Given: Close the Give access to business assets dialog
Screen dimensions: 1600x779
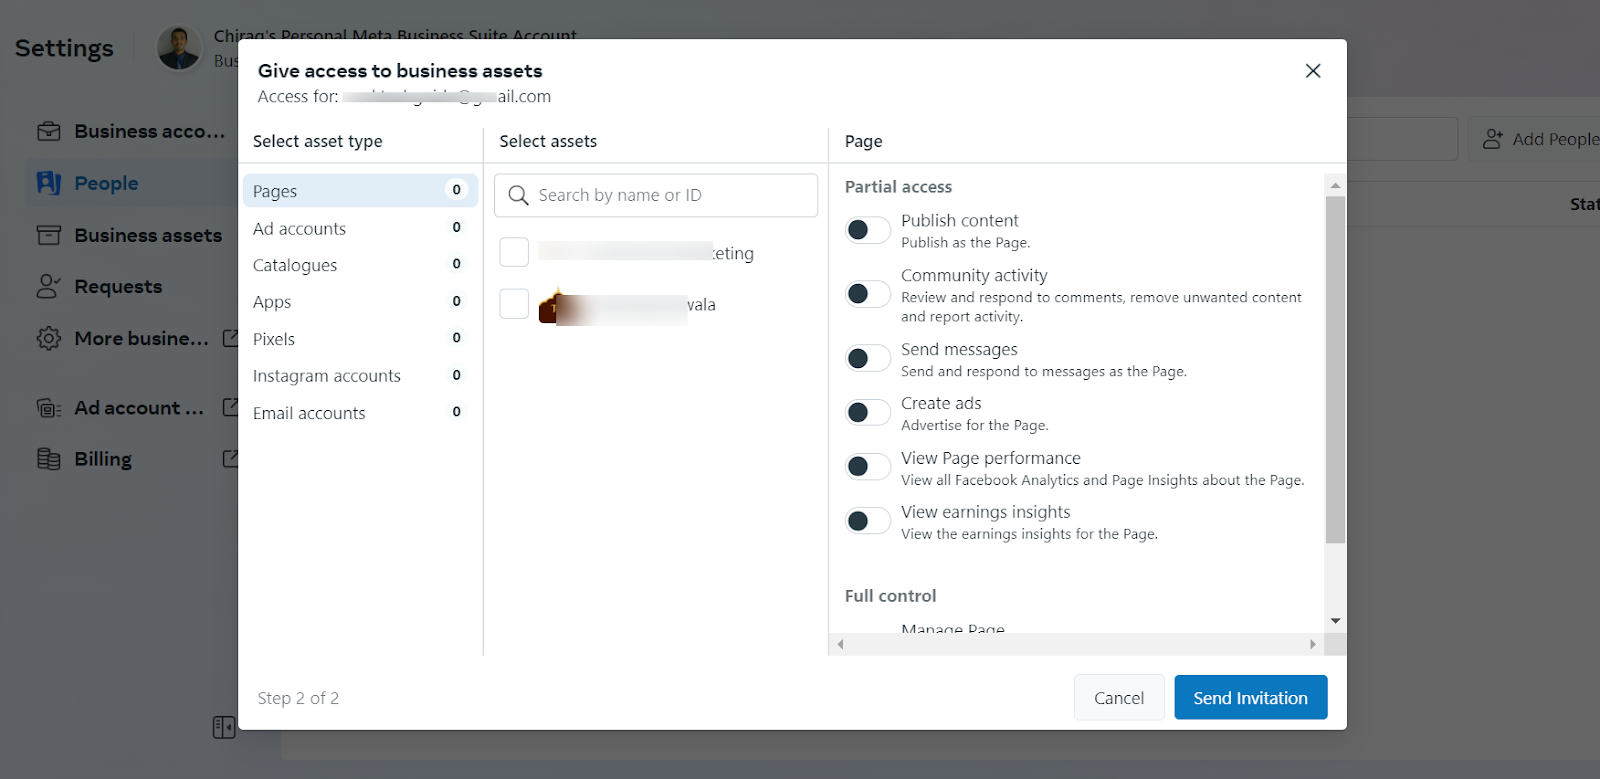Looking at the screenshot, I should (1313, 71).
